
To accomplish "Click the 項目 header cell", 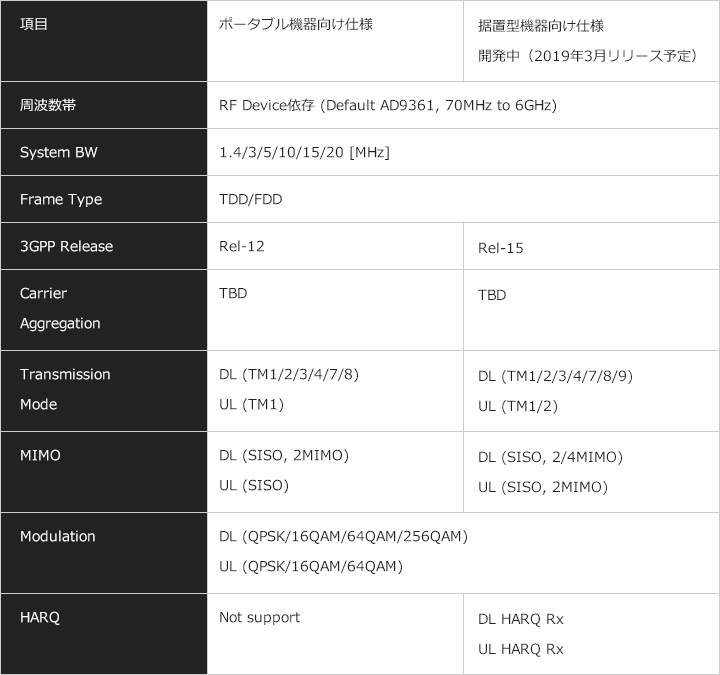I will [x=104, y=41].
